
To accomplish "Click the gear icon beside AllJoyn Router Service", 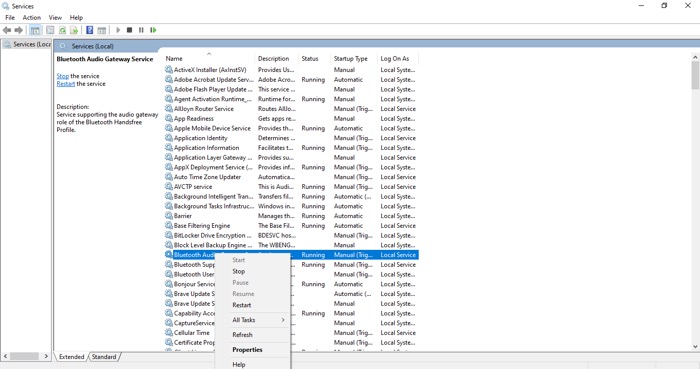I will (169, 108).
